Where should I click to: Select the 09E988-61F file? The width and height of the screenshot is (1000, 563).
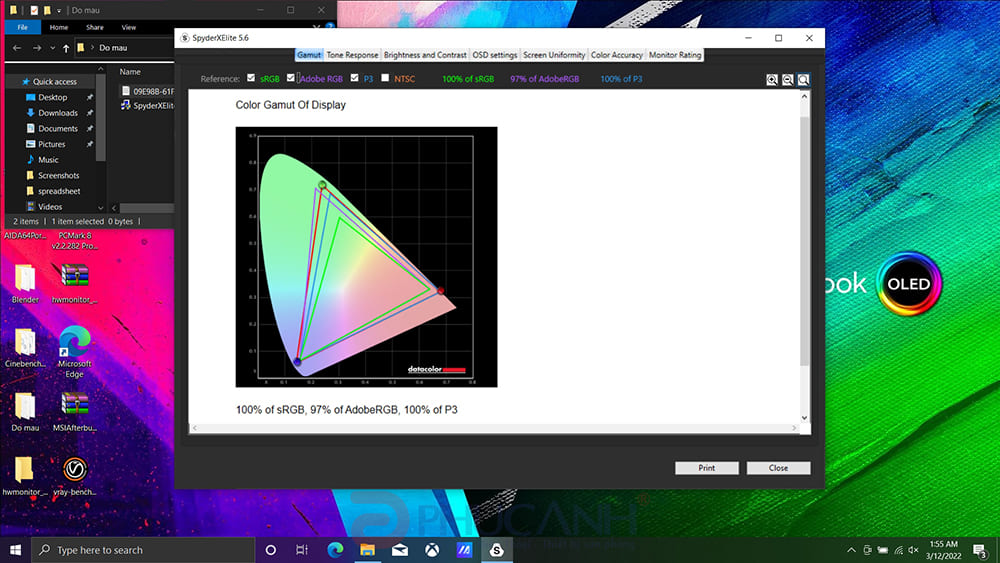click(148, 91)
